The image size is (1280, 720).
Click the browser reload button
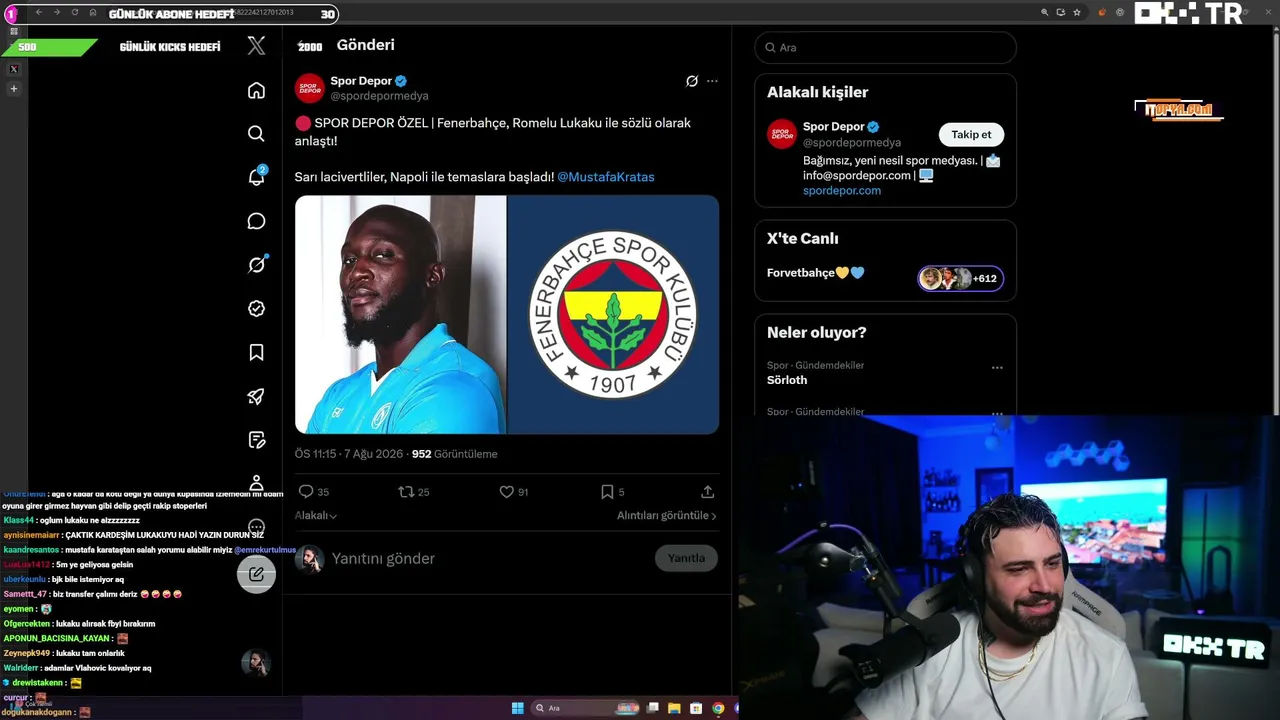coord(74,12)
